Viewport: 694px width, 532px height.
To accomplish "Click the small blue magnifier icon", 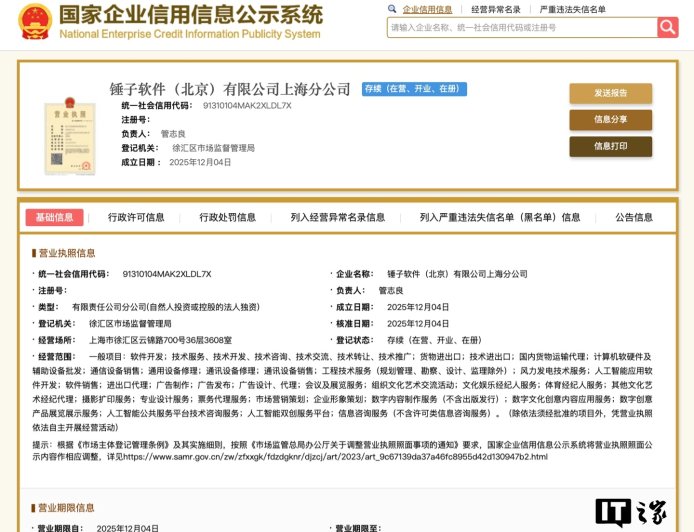I will pos(392,9).
